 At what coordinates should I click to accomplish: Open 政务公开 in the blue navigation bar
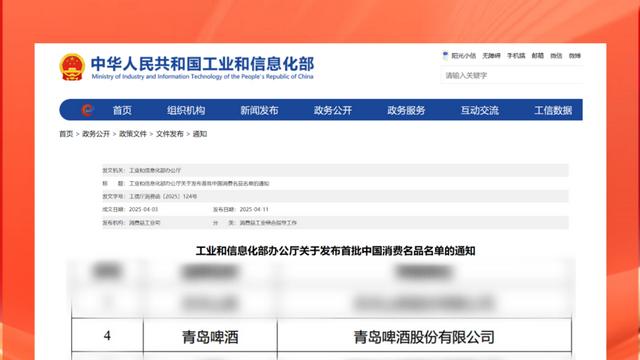(x=333, y=110)
